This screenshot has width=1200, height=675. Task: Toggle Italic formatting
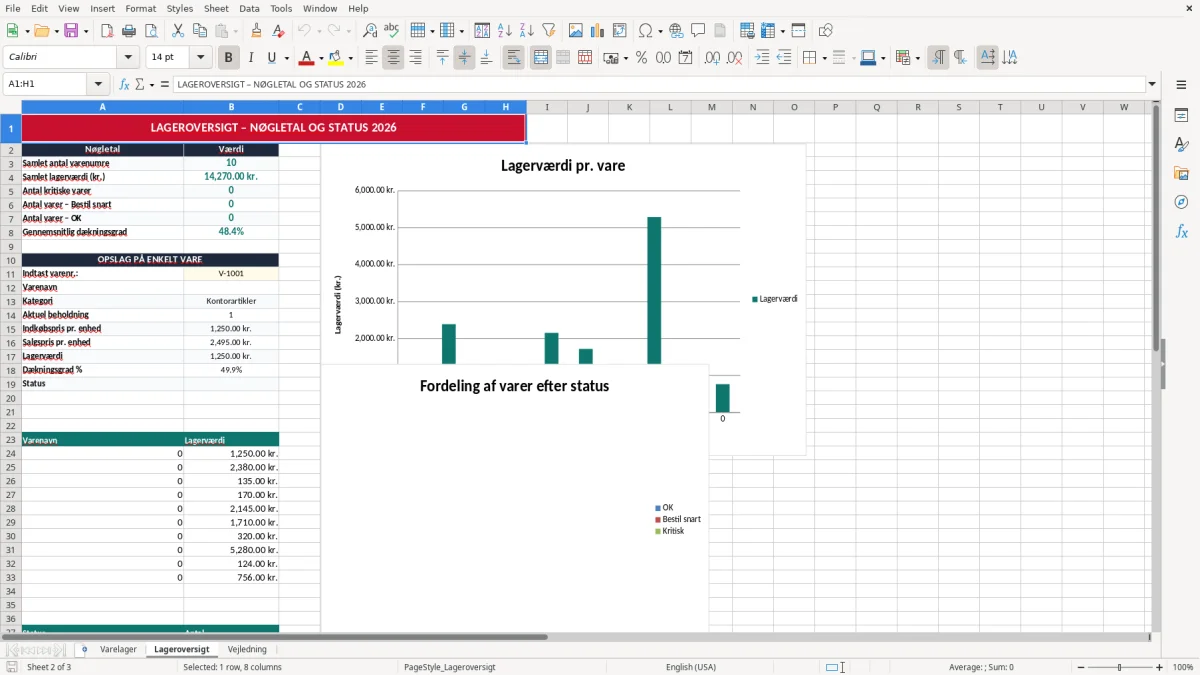pos(251,58)
